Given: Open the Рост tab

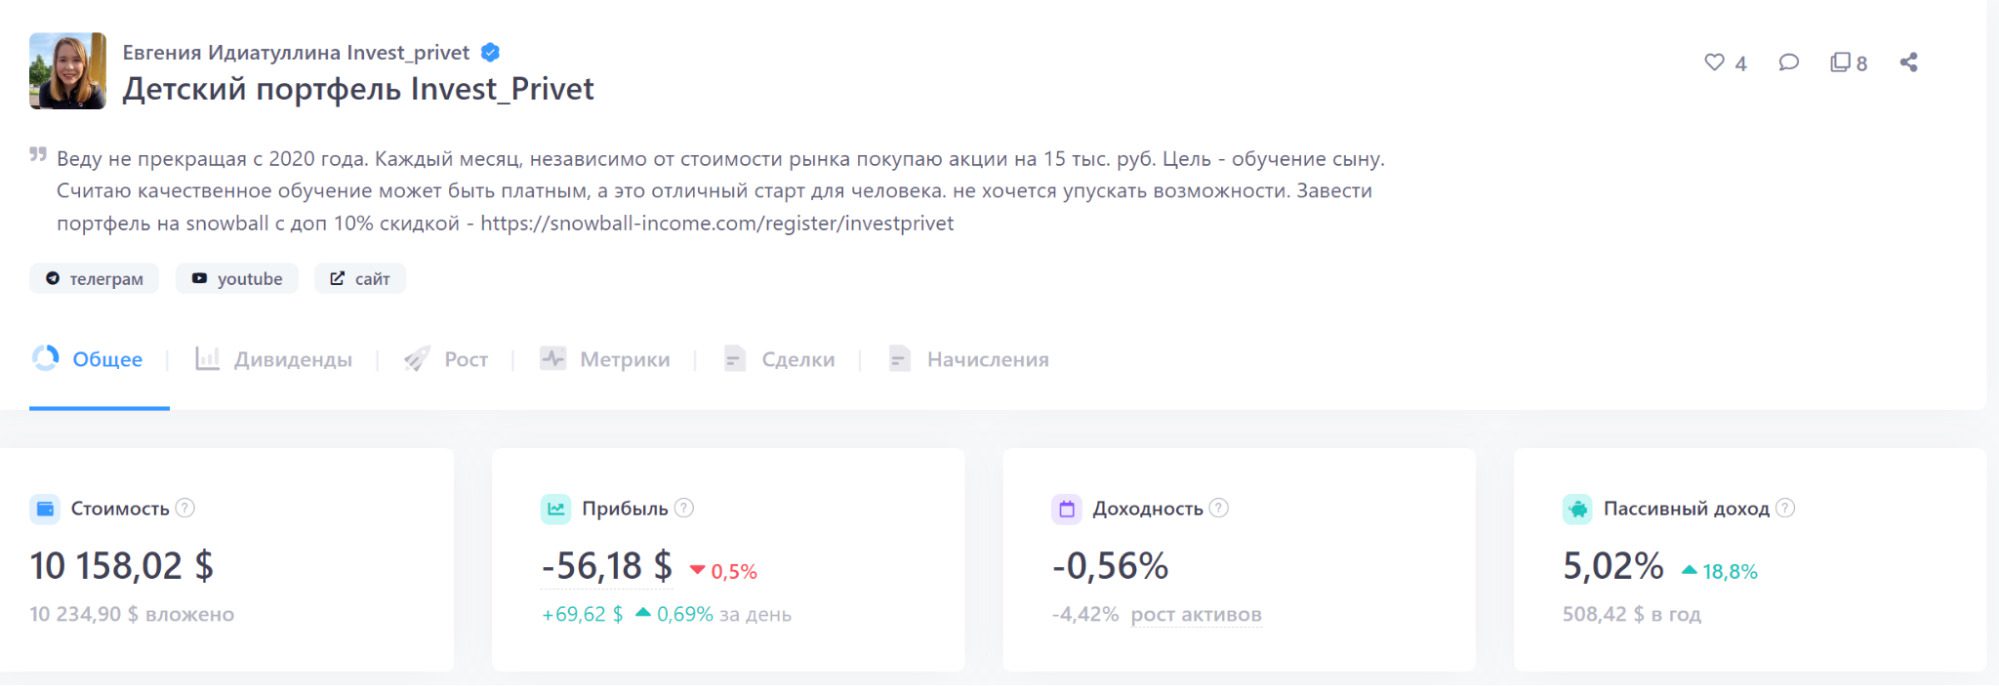Looking at the screenshot, I should click(447, 359).
